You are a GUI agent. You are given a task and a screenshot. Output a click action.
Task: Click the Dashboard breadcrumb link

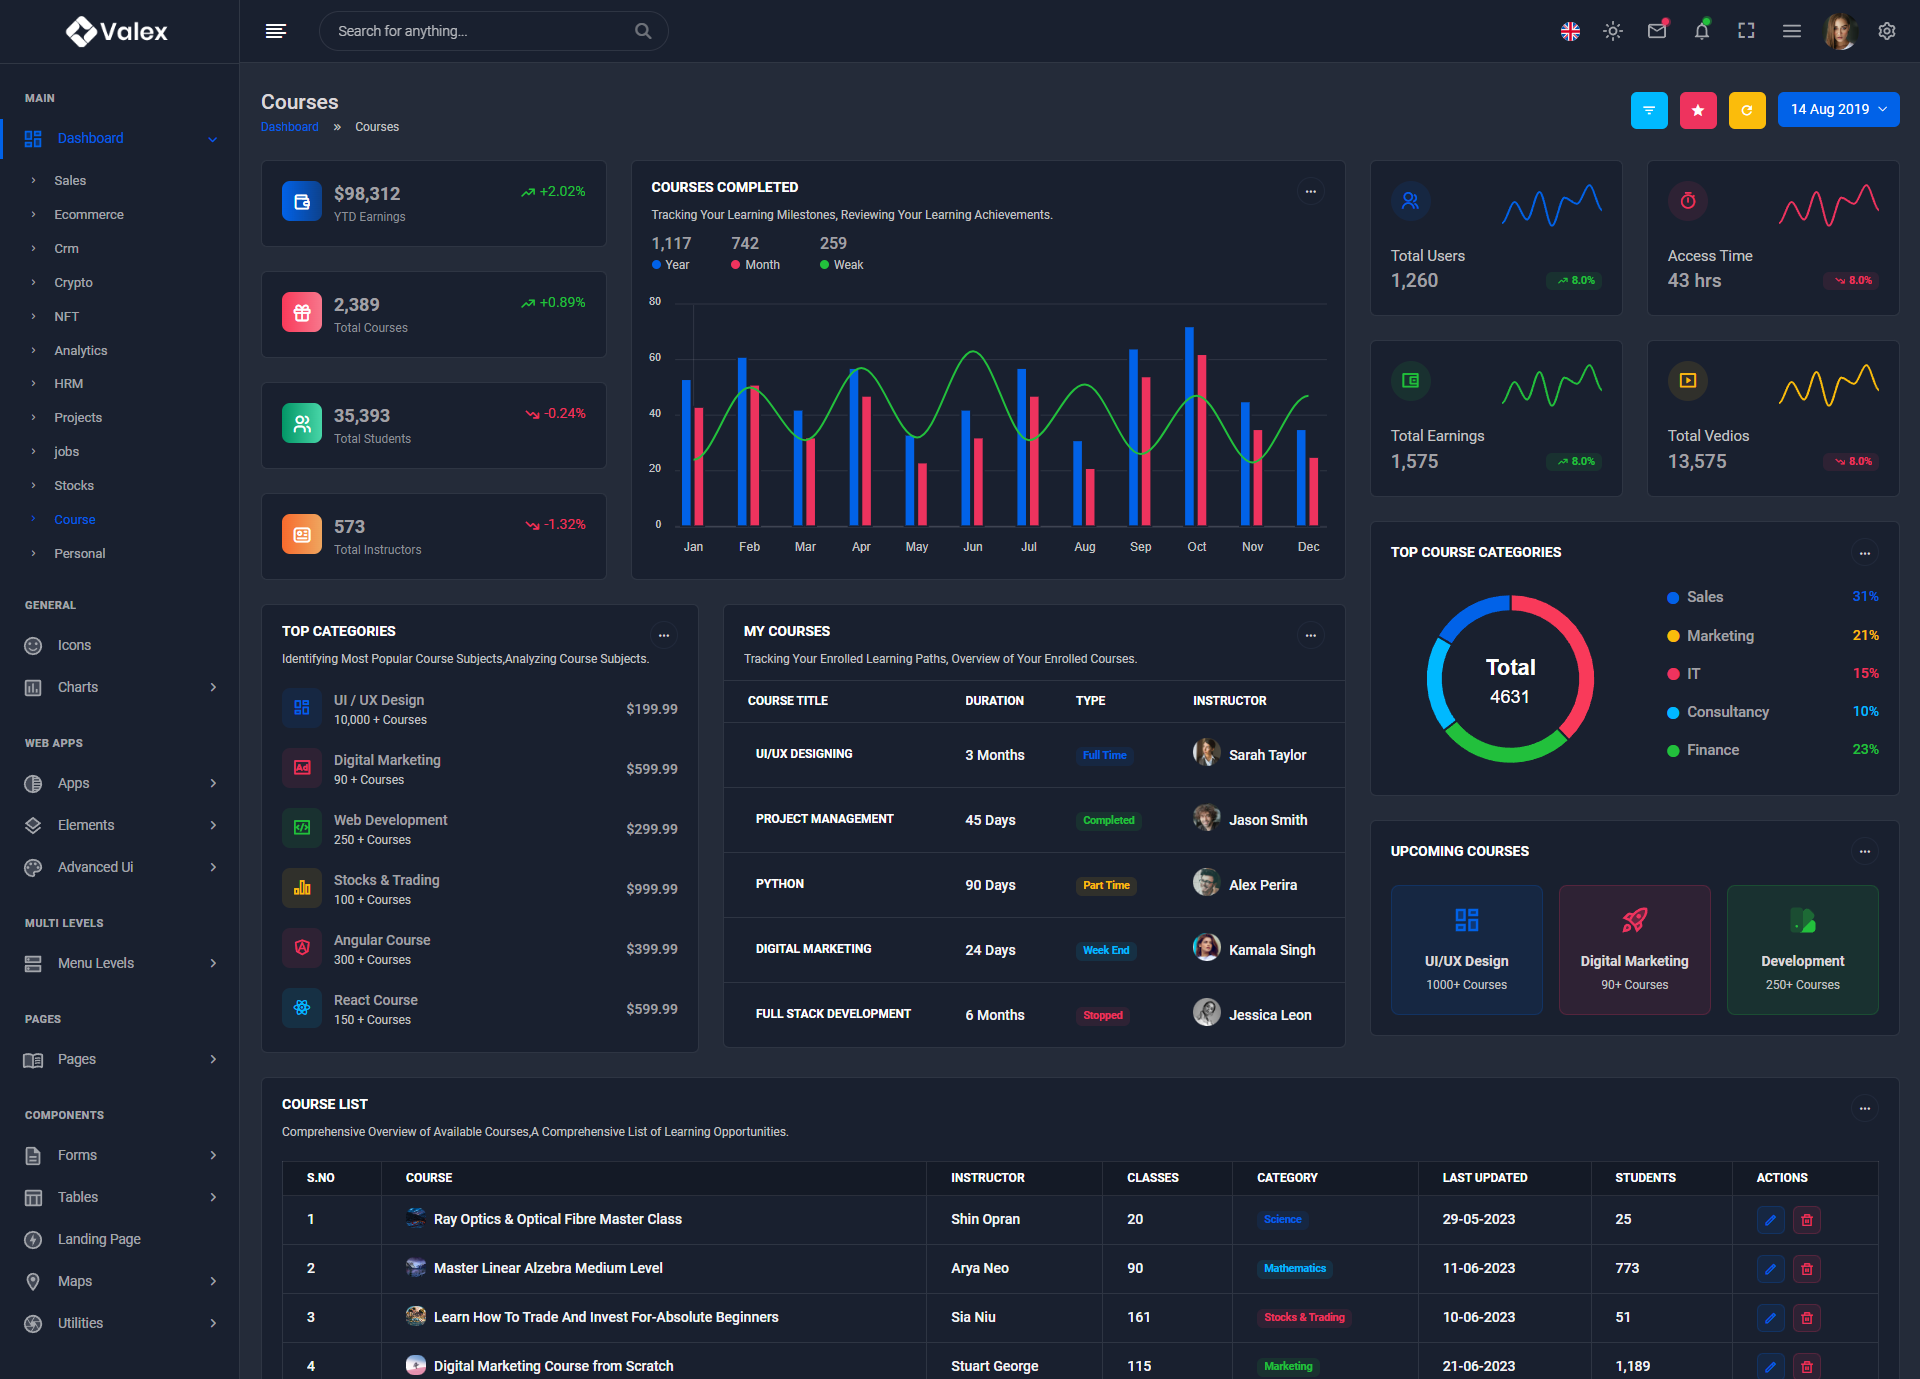click(289, 127)
